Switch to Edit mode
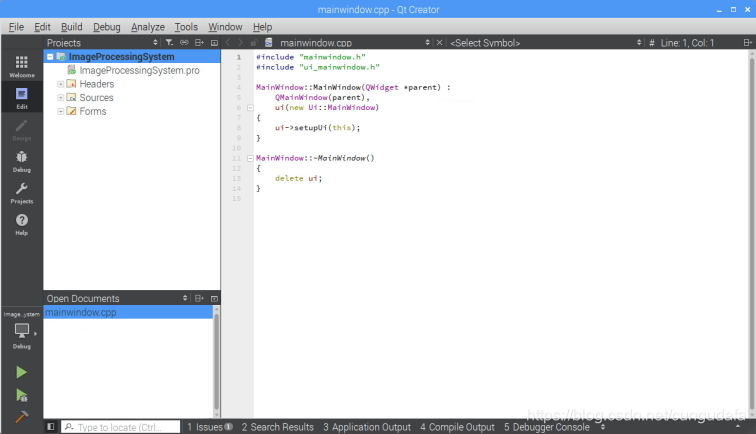Screen dimensions: 756x434 coord(22,98)
